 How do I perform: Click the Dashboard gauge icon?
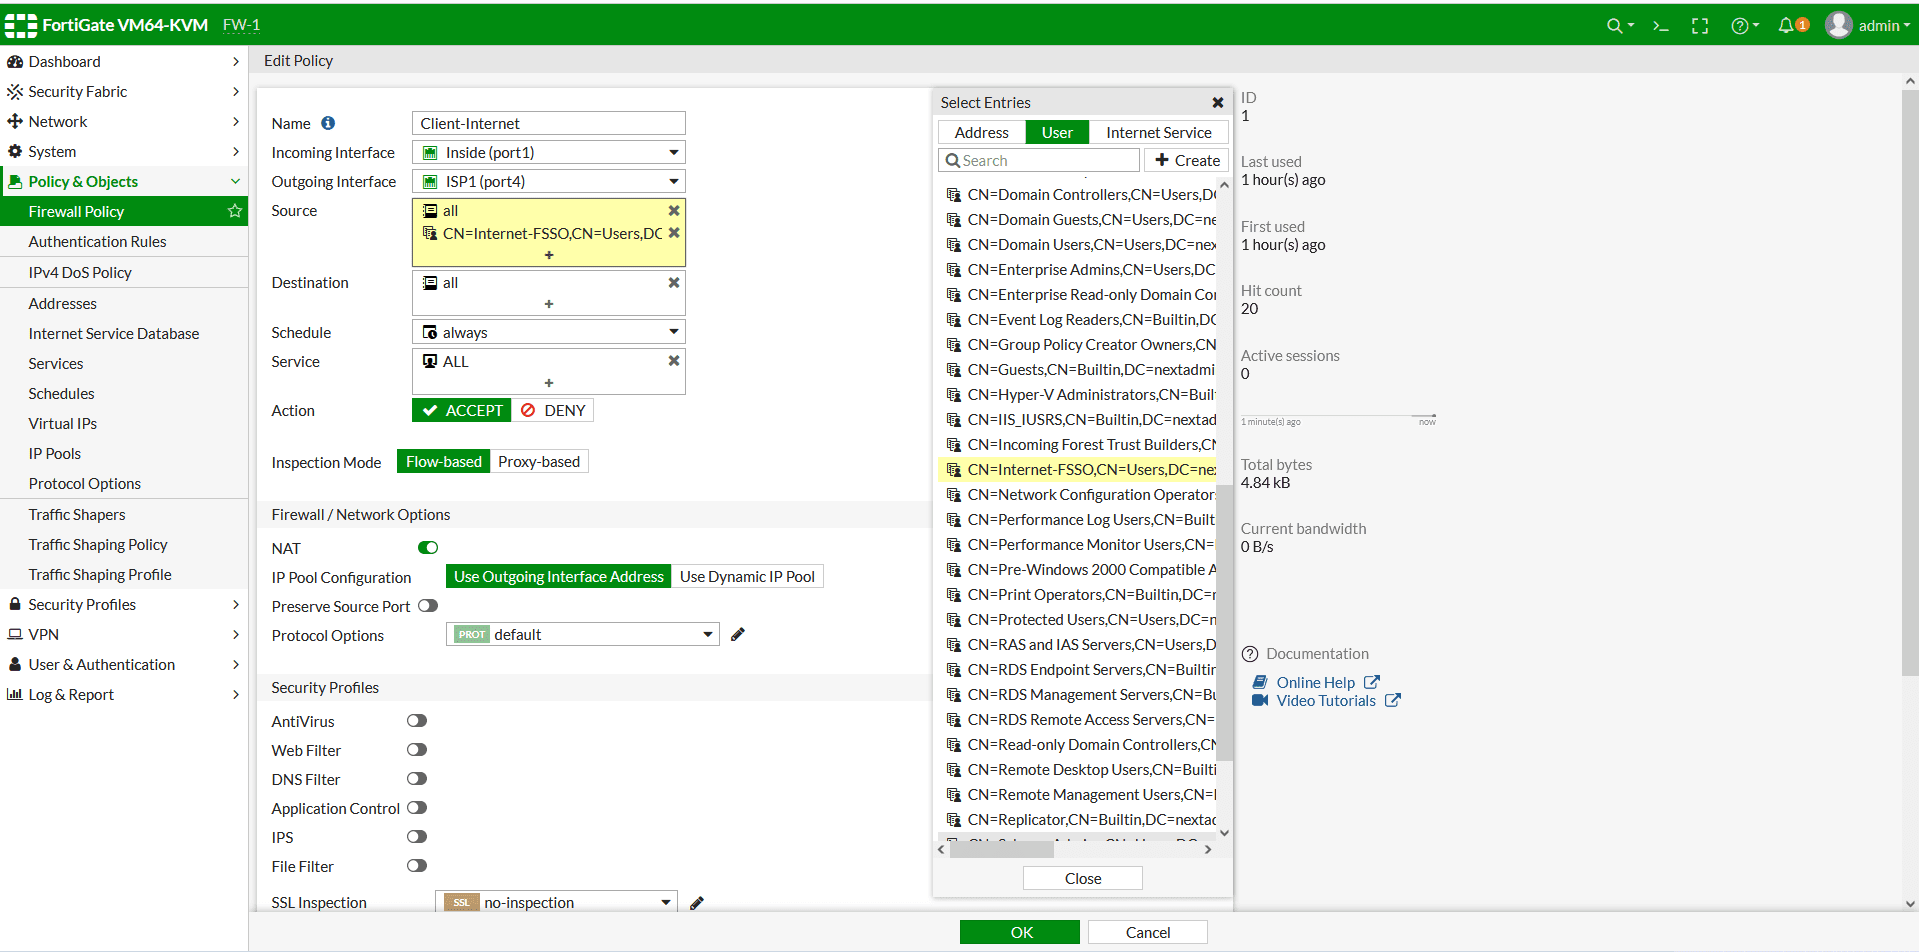click(15, 61)
